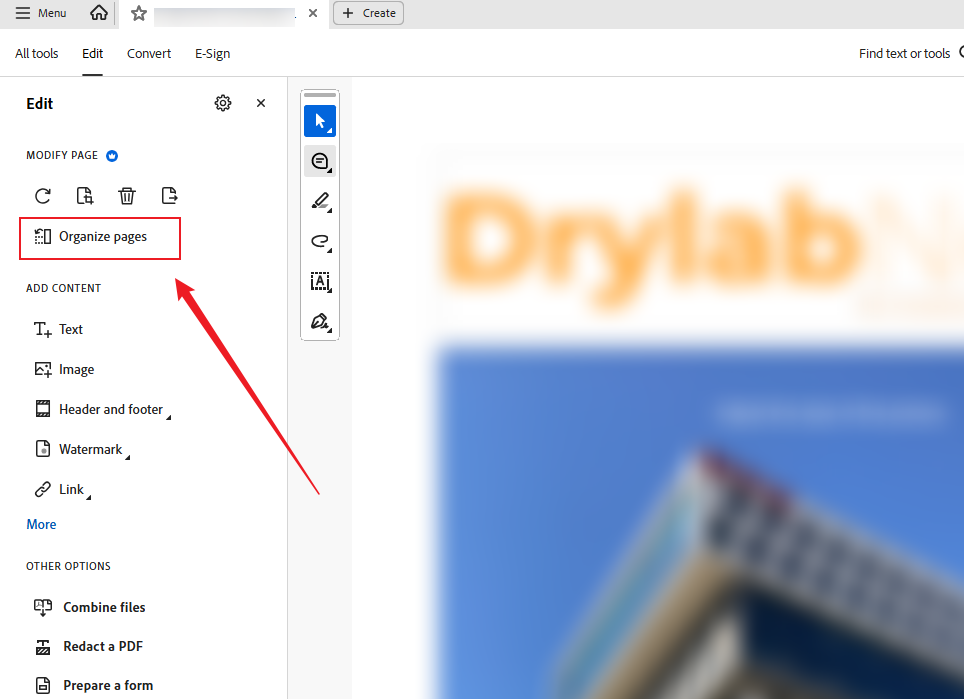Delete a page with the trash icon
This screenshot has height=699, width=964.
(126, 195)
